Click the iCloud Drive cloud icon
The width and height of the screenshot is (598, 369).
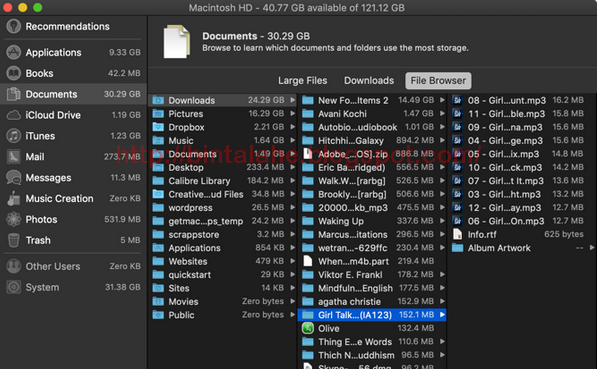[x=14, y=115]
